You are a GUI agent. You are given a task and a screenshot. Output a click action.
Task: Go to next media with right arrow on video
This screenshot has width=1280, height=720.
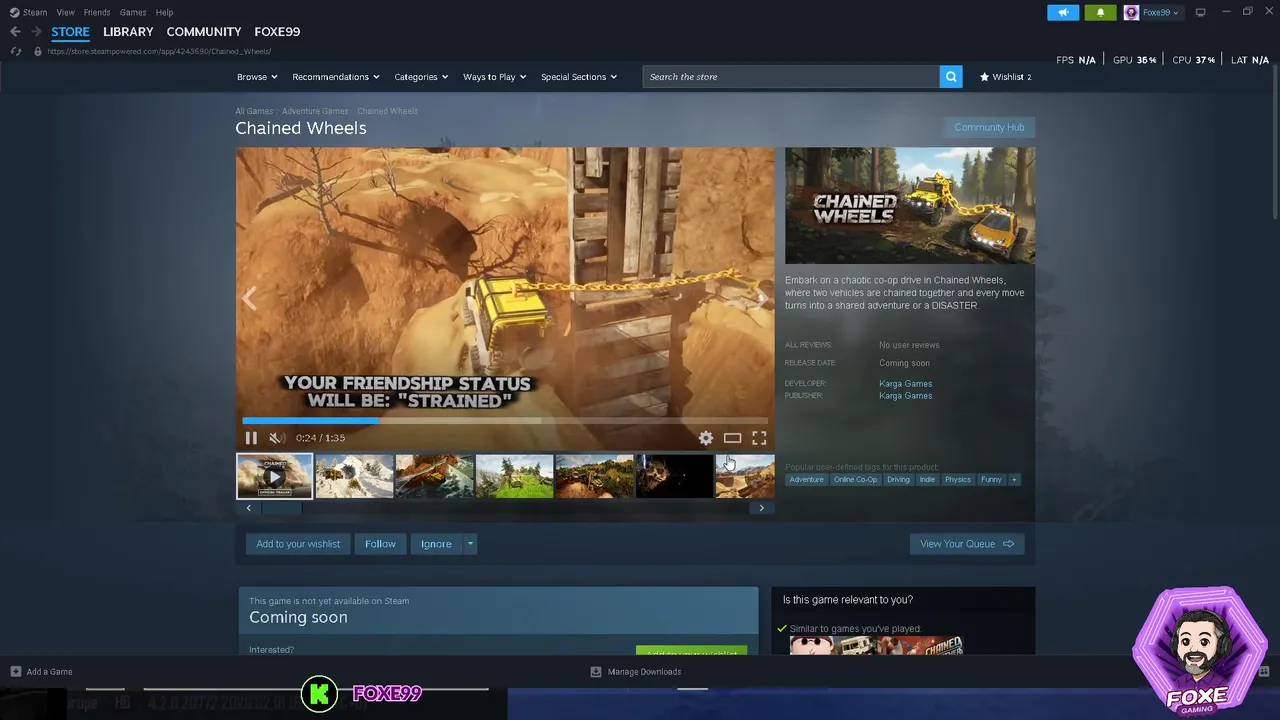(x=761, y=298)
